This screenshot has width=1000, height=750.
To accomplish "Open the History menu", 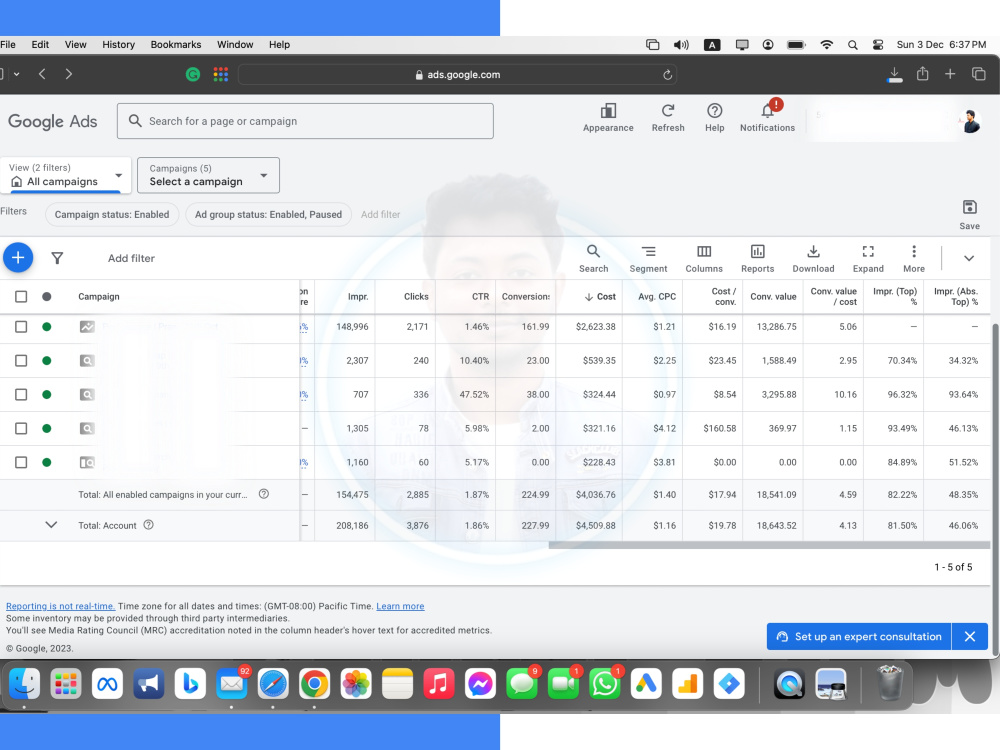I will click(119, 45).
